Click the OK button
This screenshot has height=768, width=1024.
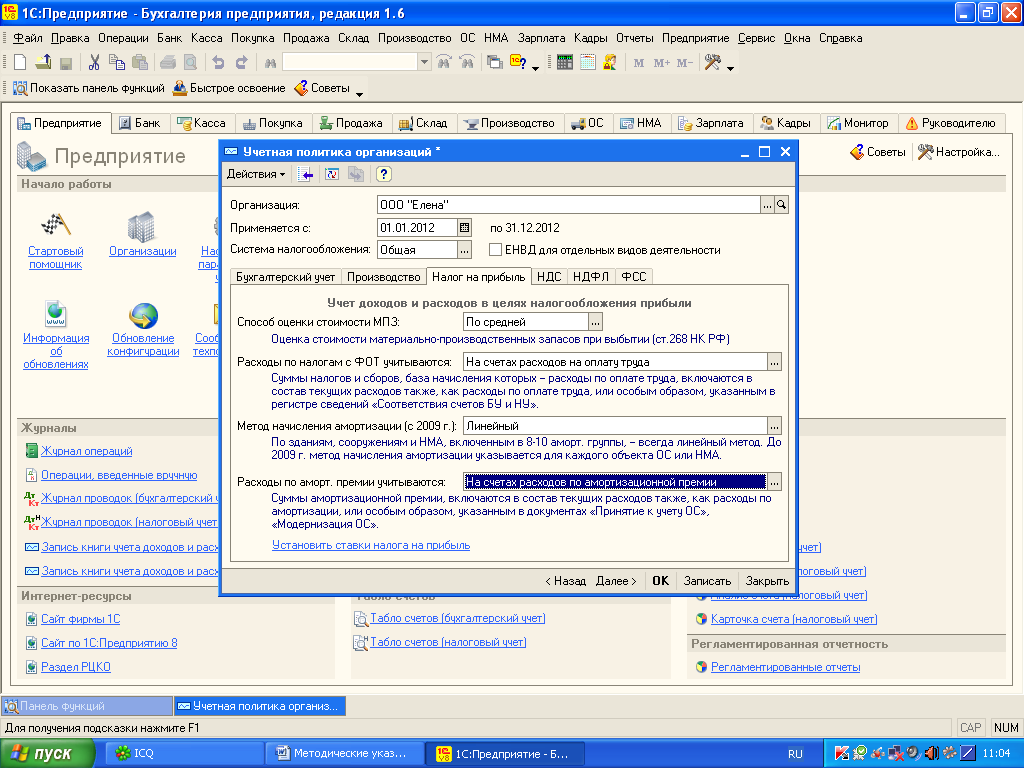660,581
